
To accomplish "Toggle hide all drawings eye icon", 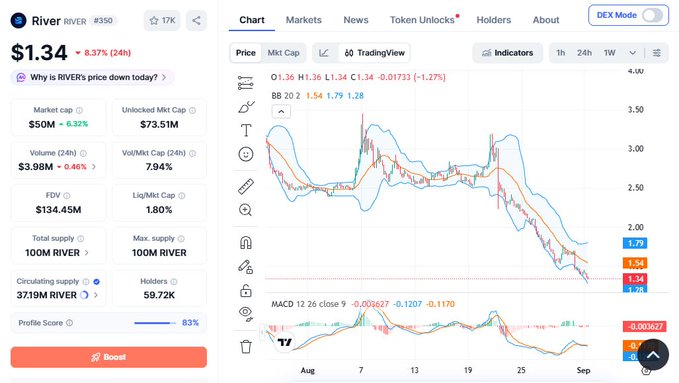I will click(246, 314).
